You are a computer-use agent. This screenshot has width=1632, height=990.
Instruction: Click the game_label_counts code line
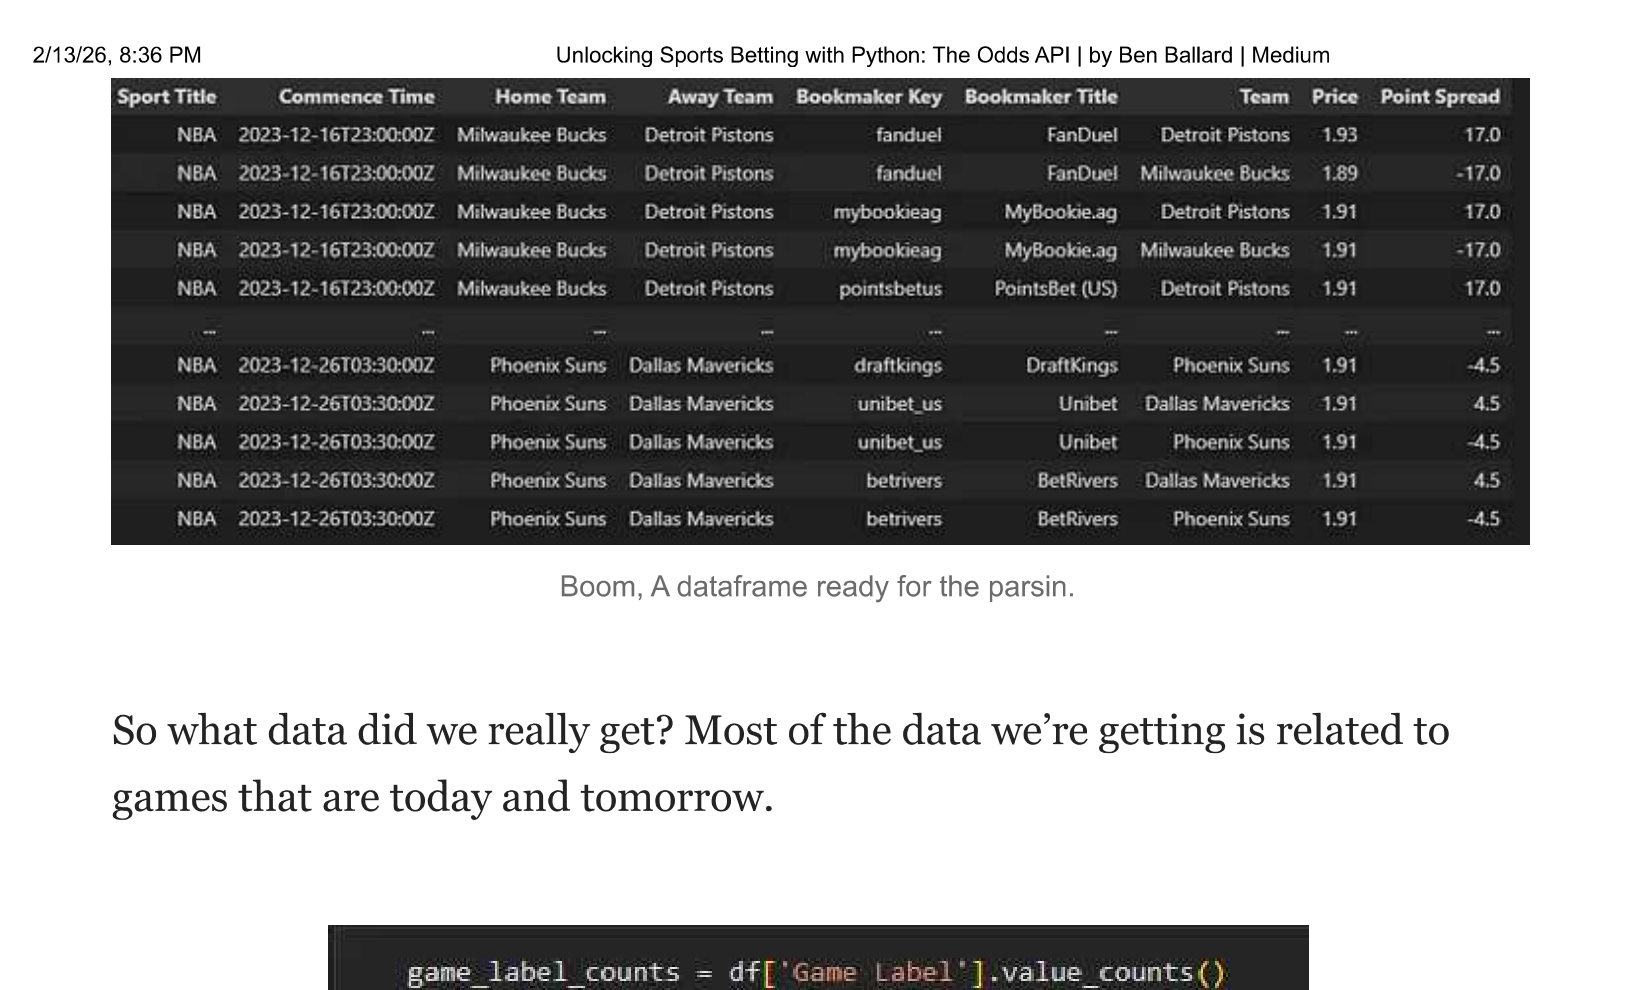pyautogui.click(x=816, y=972)
